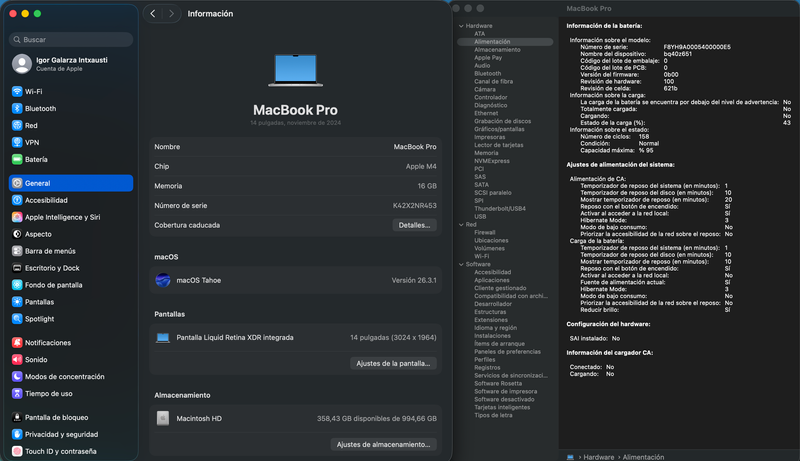Open Apple Intelligence y Siri icon
The height and width of the screenshot is (461, 800).
click(x=17, y=217)
